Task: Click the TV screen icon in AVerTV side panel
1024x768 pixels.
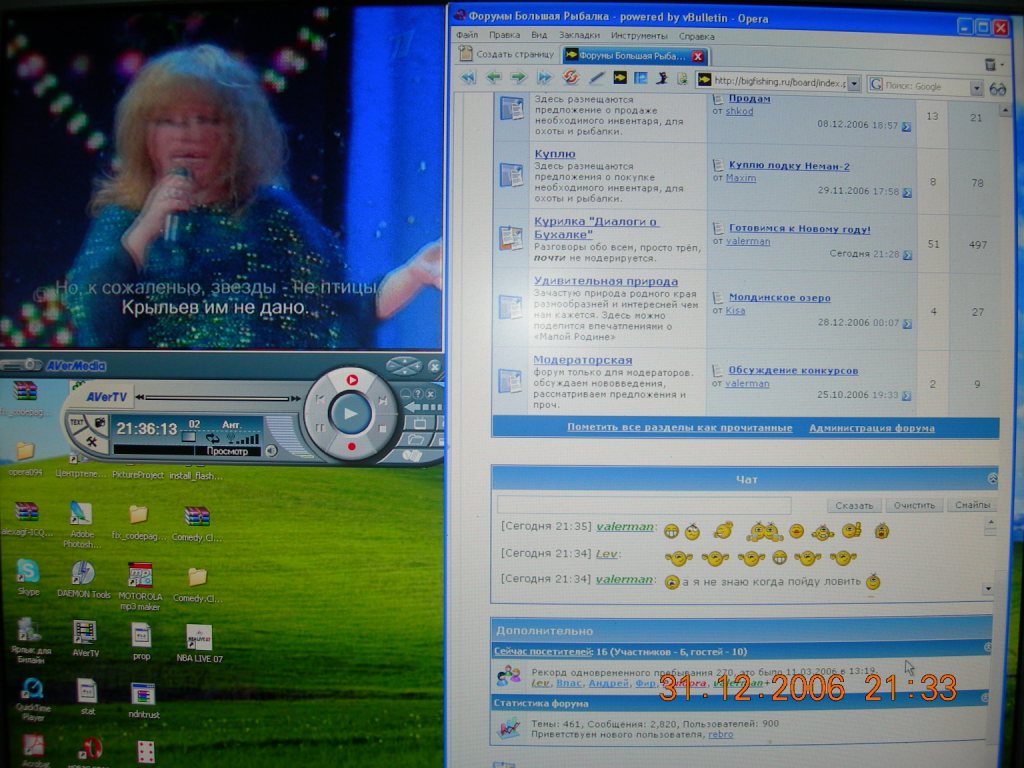Action: tap(420, 424)
